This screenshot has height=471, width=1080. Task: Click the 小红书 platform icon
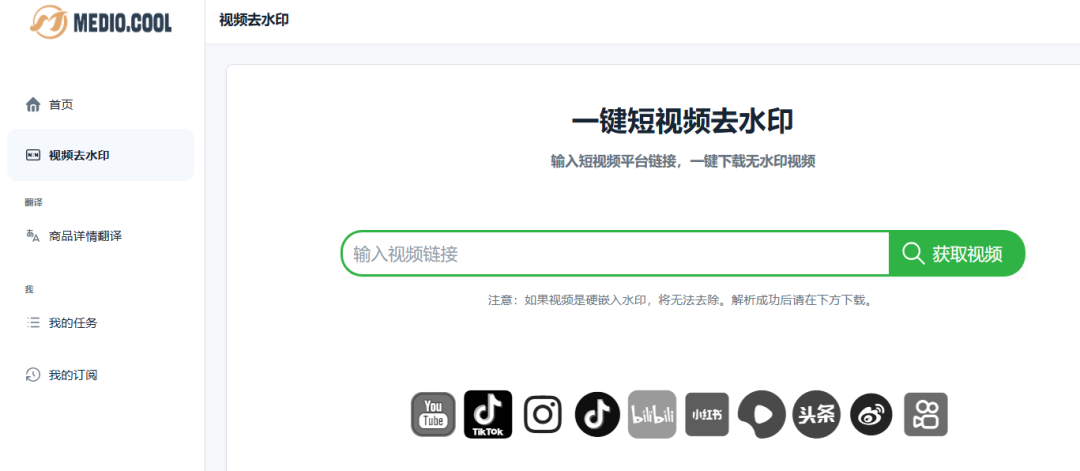(707, 415)
